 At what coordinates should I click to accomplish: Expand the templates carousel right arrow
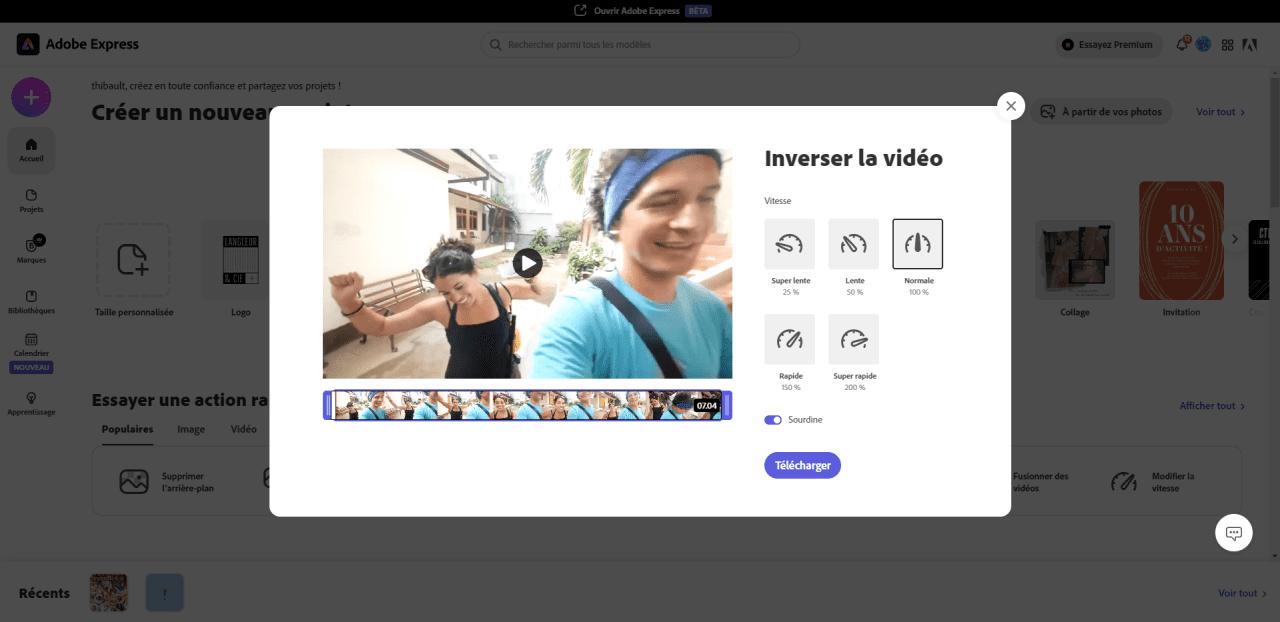coord(1234,239)
